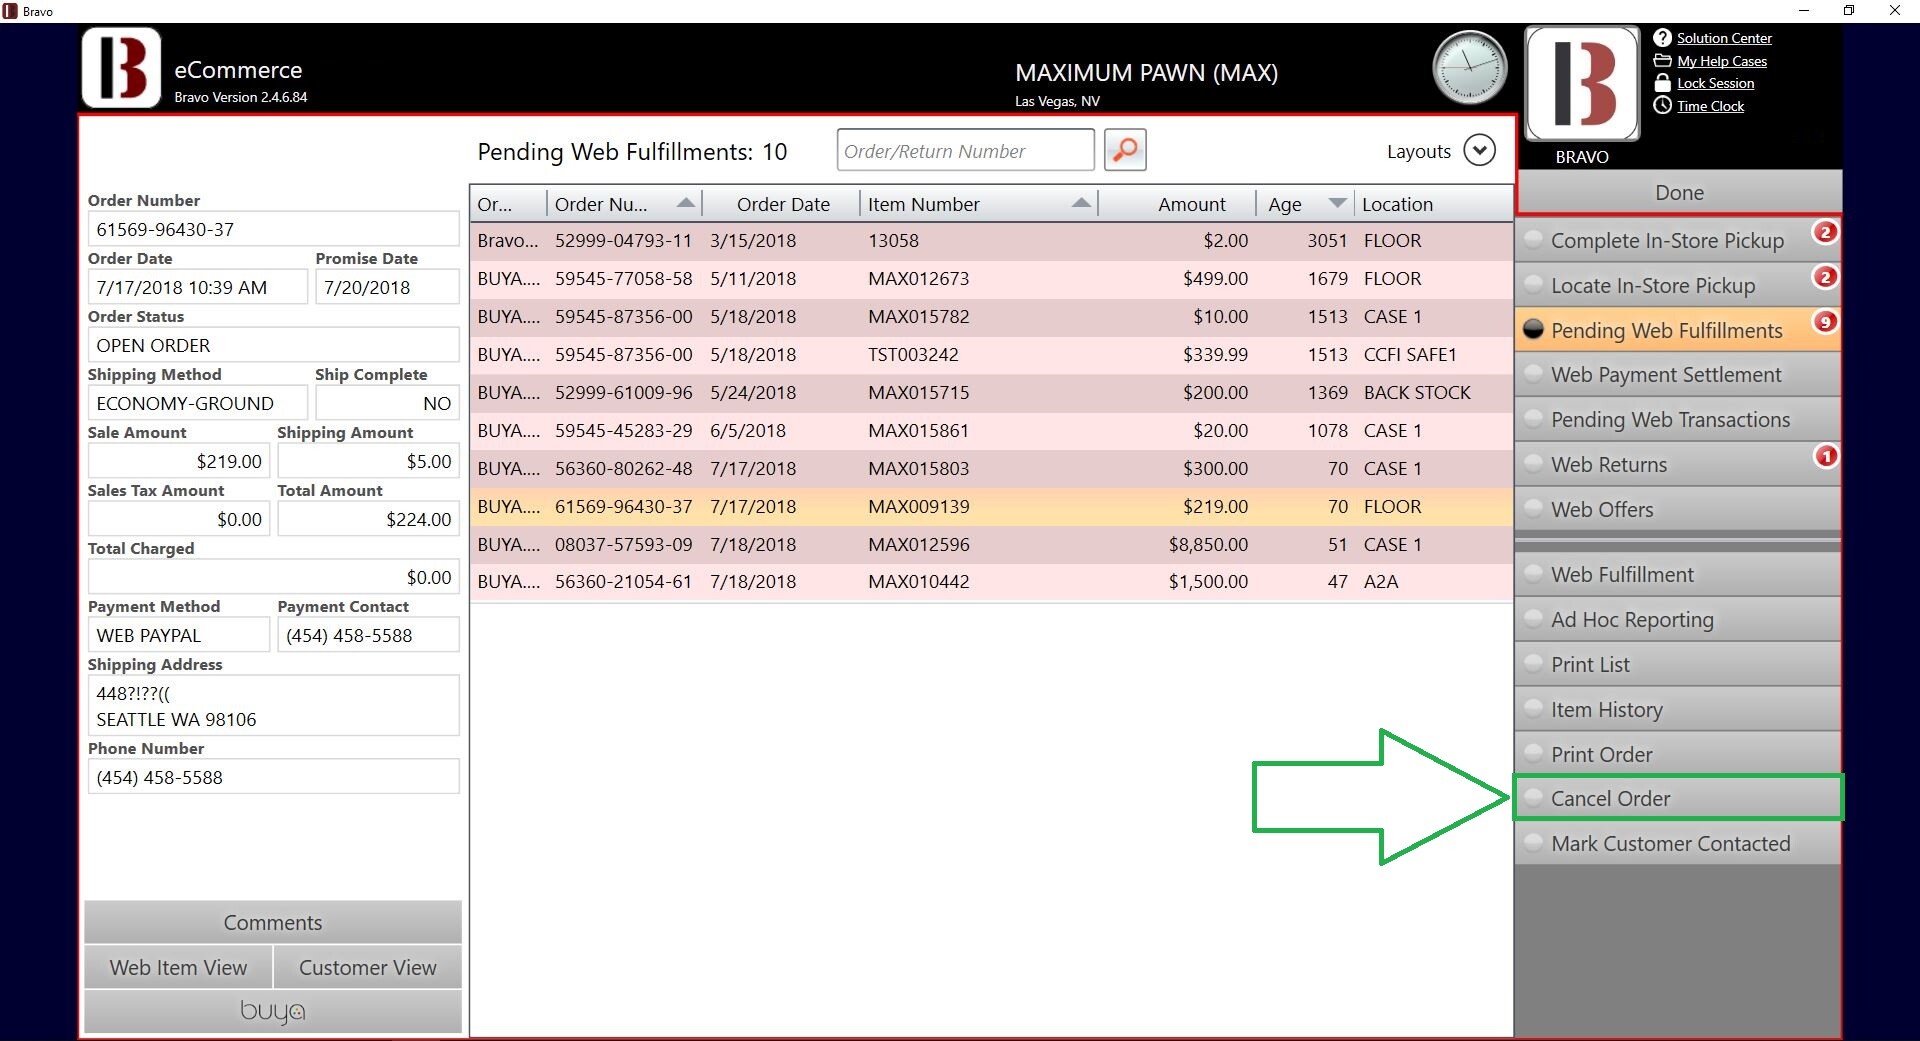Open the Ad Hoc Reporting menu item
The height and width of the screenshot is (1041, 1920).
1631,620
